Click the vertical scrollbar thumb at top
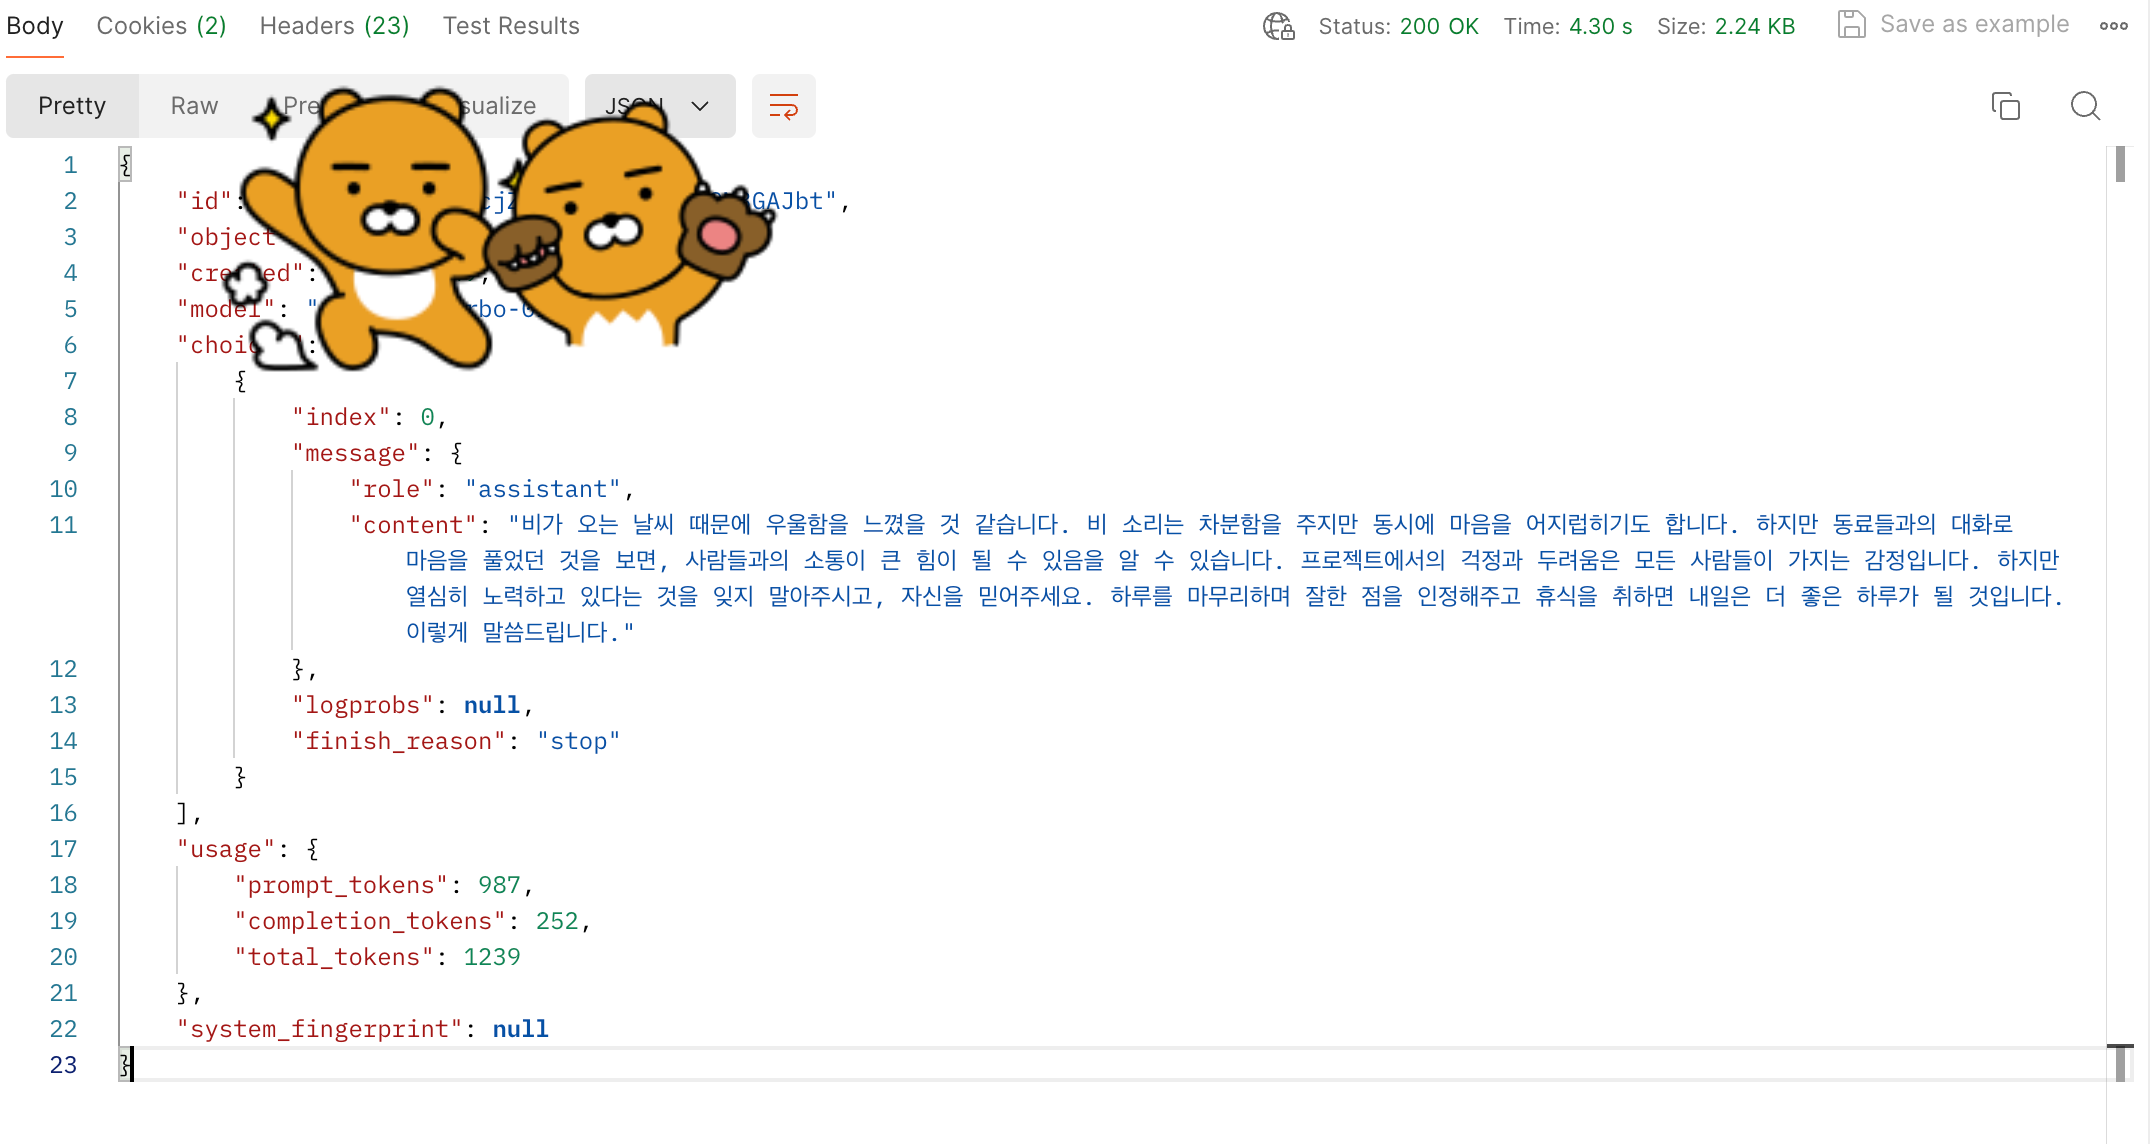This screenshot has width=2154, height=1144. pyautogui.click(x=2120, y=164)
